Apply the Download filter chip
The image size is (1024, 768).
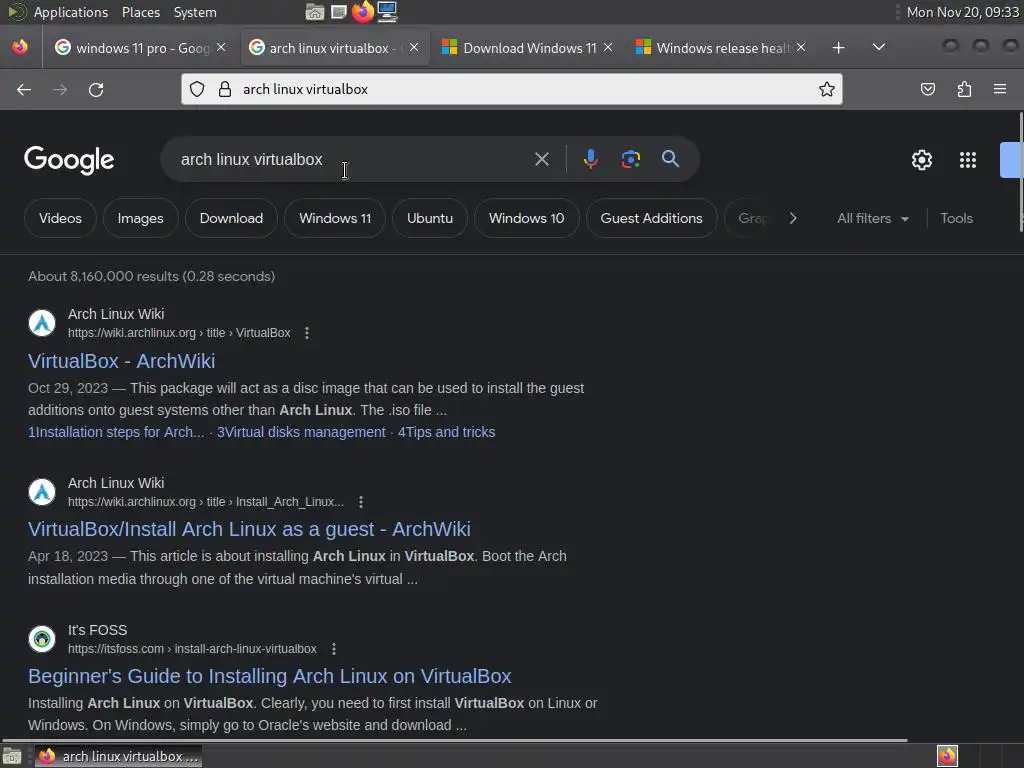click(231, 218)
